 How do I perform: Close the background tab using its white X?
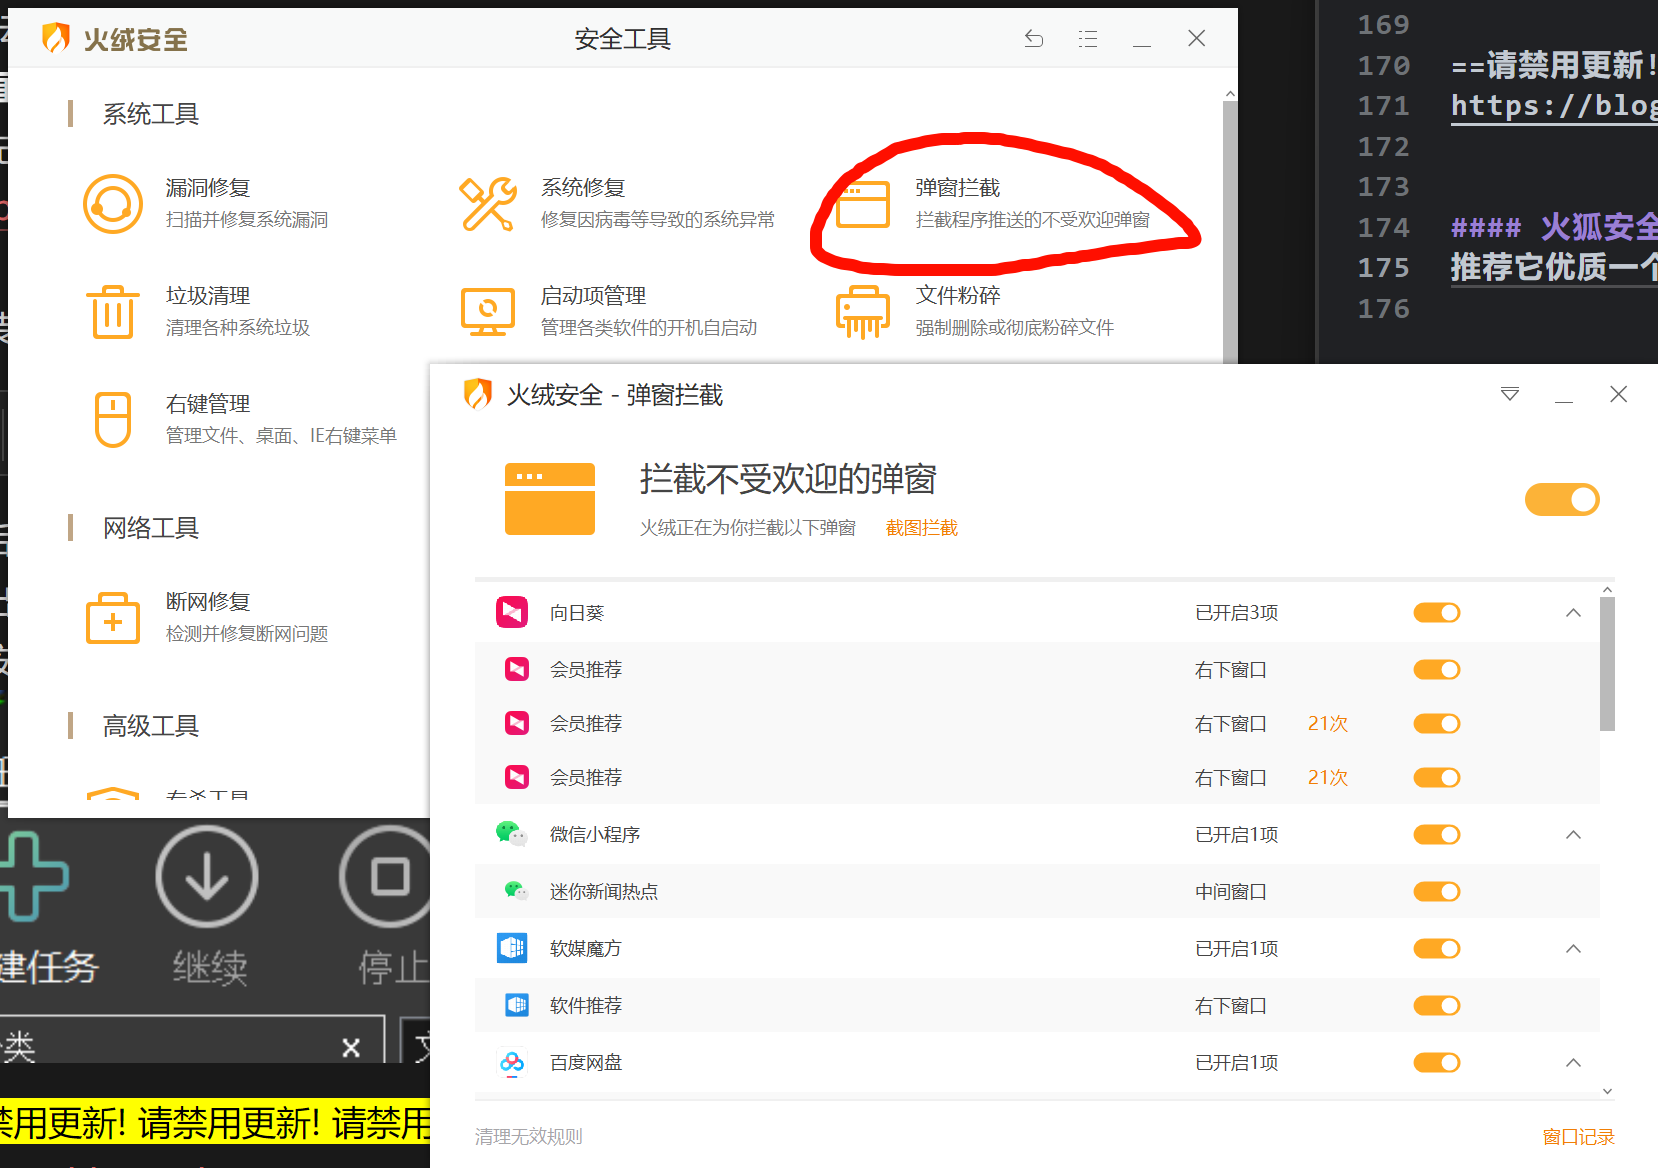[x=351, y=1047]
